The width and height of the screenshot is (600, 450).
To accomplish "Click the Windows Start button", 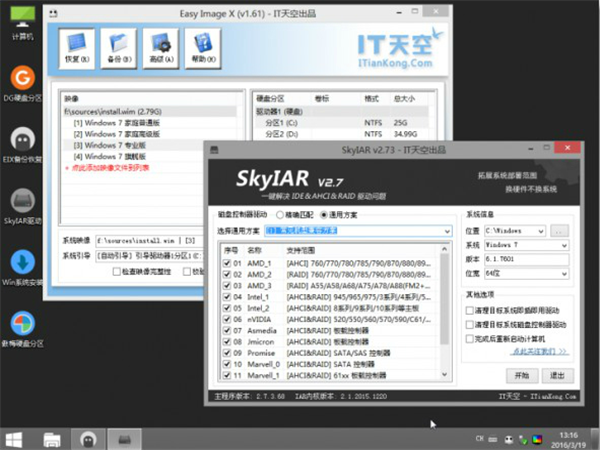I will tap(17, 438).
